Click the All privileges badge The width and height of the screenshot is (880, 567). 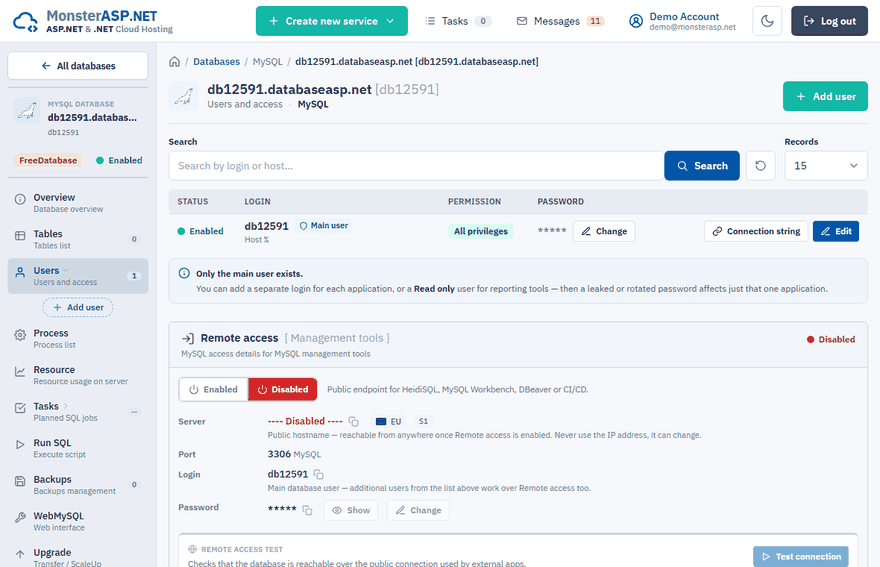(x=480, y=231)
